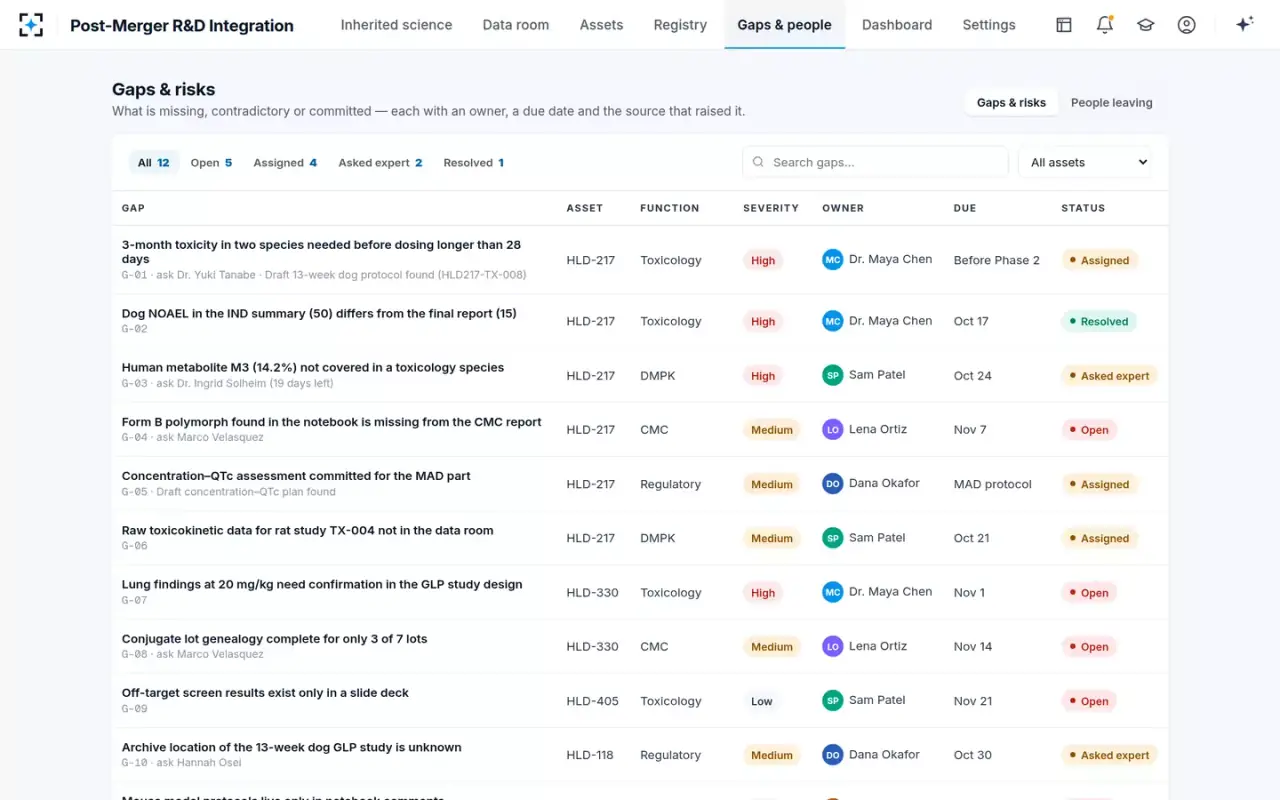Open the Settings tab

click(989, 25)
